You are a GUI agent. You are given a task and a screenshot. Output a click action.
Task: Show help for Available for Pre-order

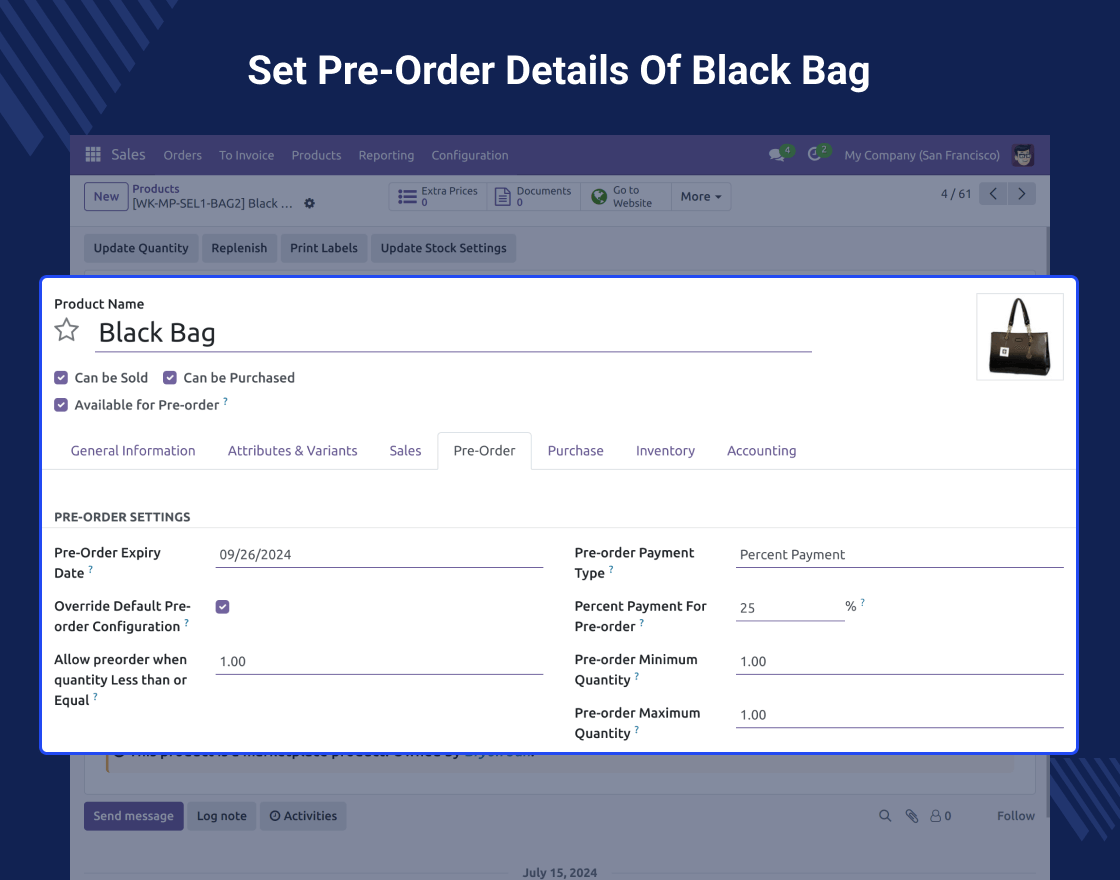[x=225, y=401]
